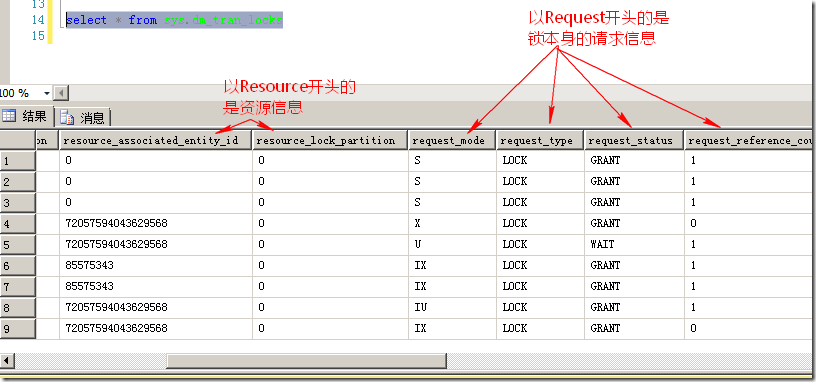
Task: Select row header 9 in the results grid
Action: pos(18,329)
